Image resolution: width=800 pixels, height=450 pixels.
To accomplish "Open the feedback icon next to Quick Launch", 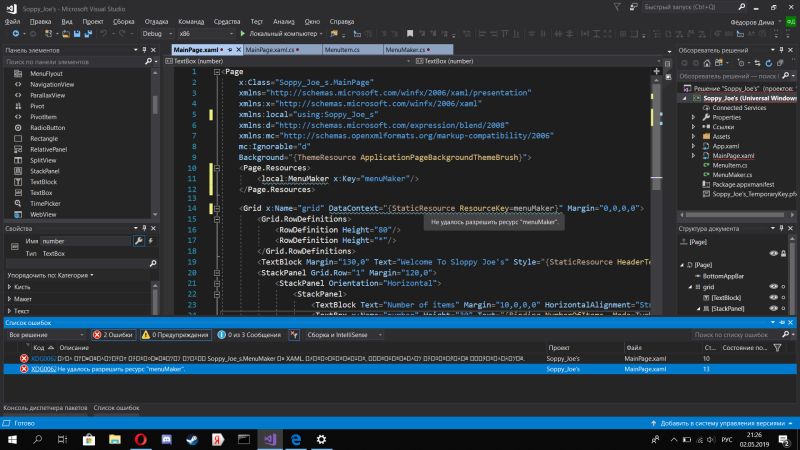I will [634, 7].
